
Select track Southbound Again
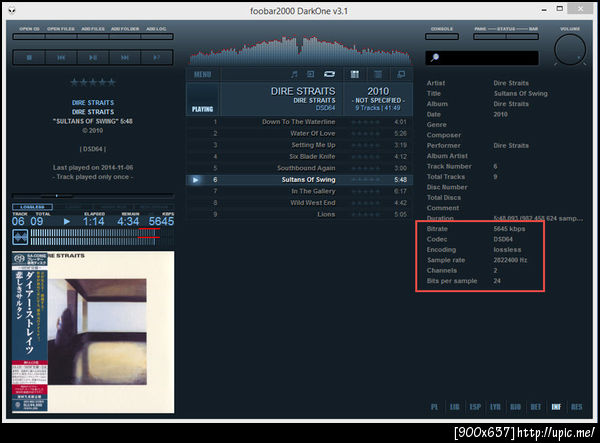[299, 168]
